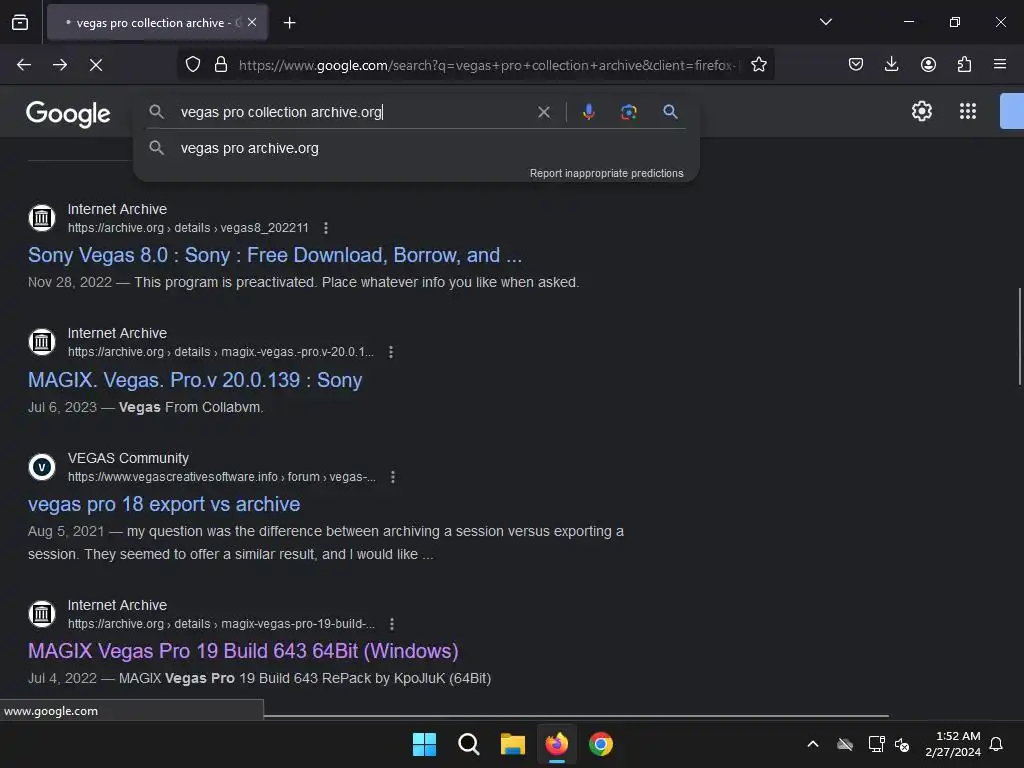Click "Internet Archive" name above Sony Vegas 8.0
Viewport: 1024px width, 768px height.
coord(118,209)
